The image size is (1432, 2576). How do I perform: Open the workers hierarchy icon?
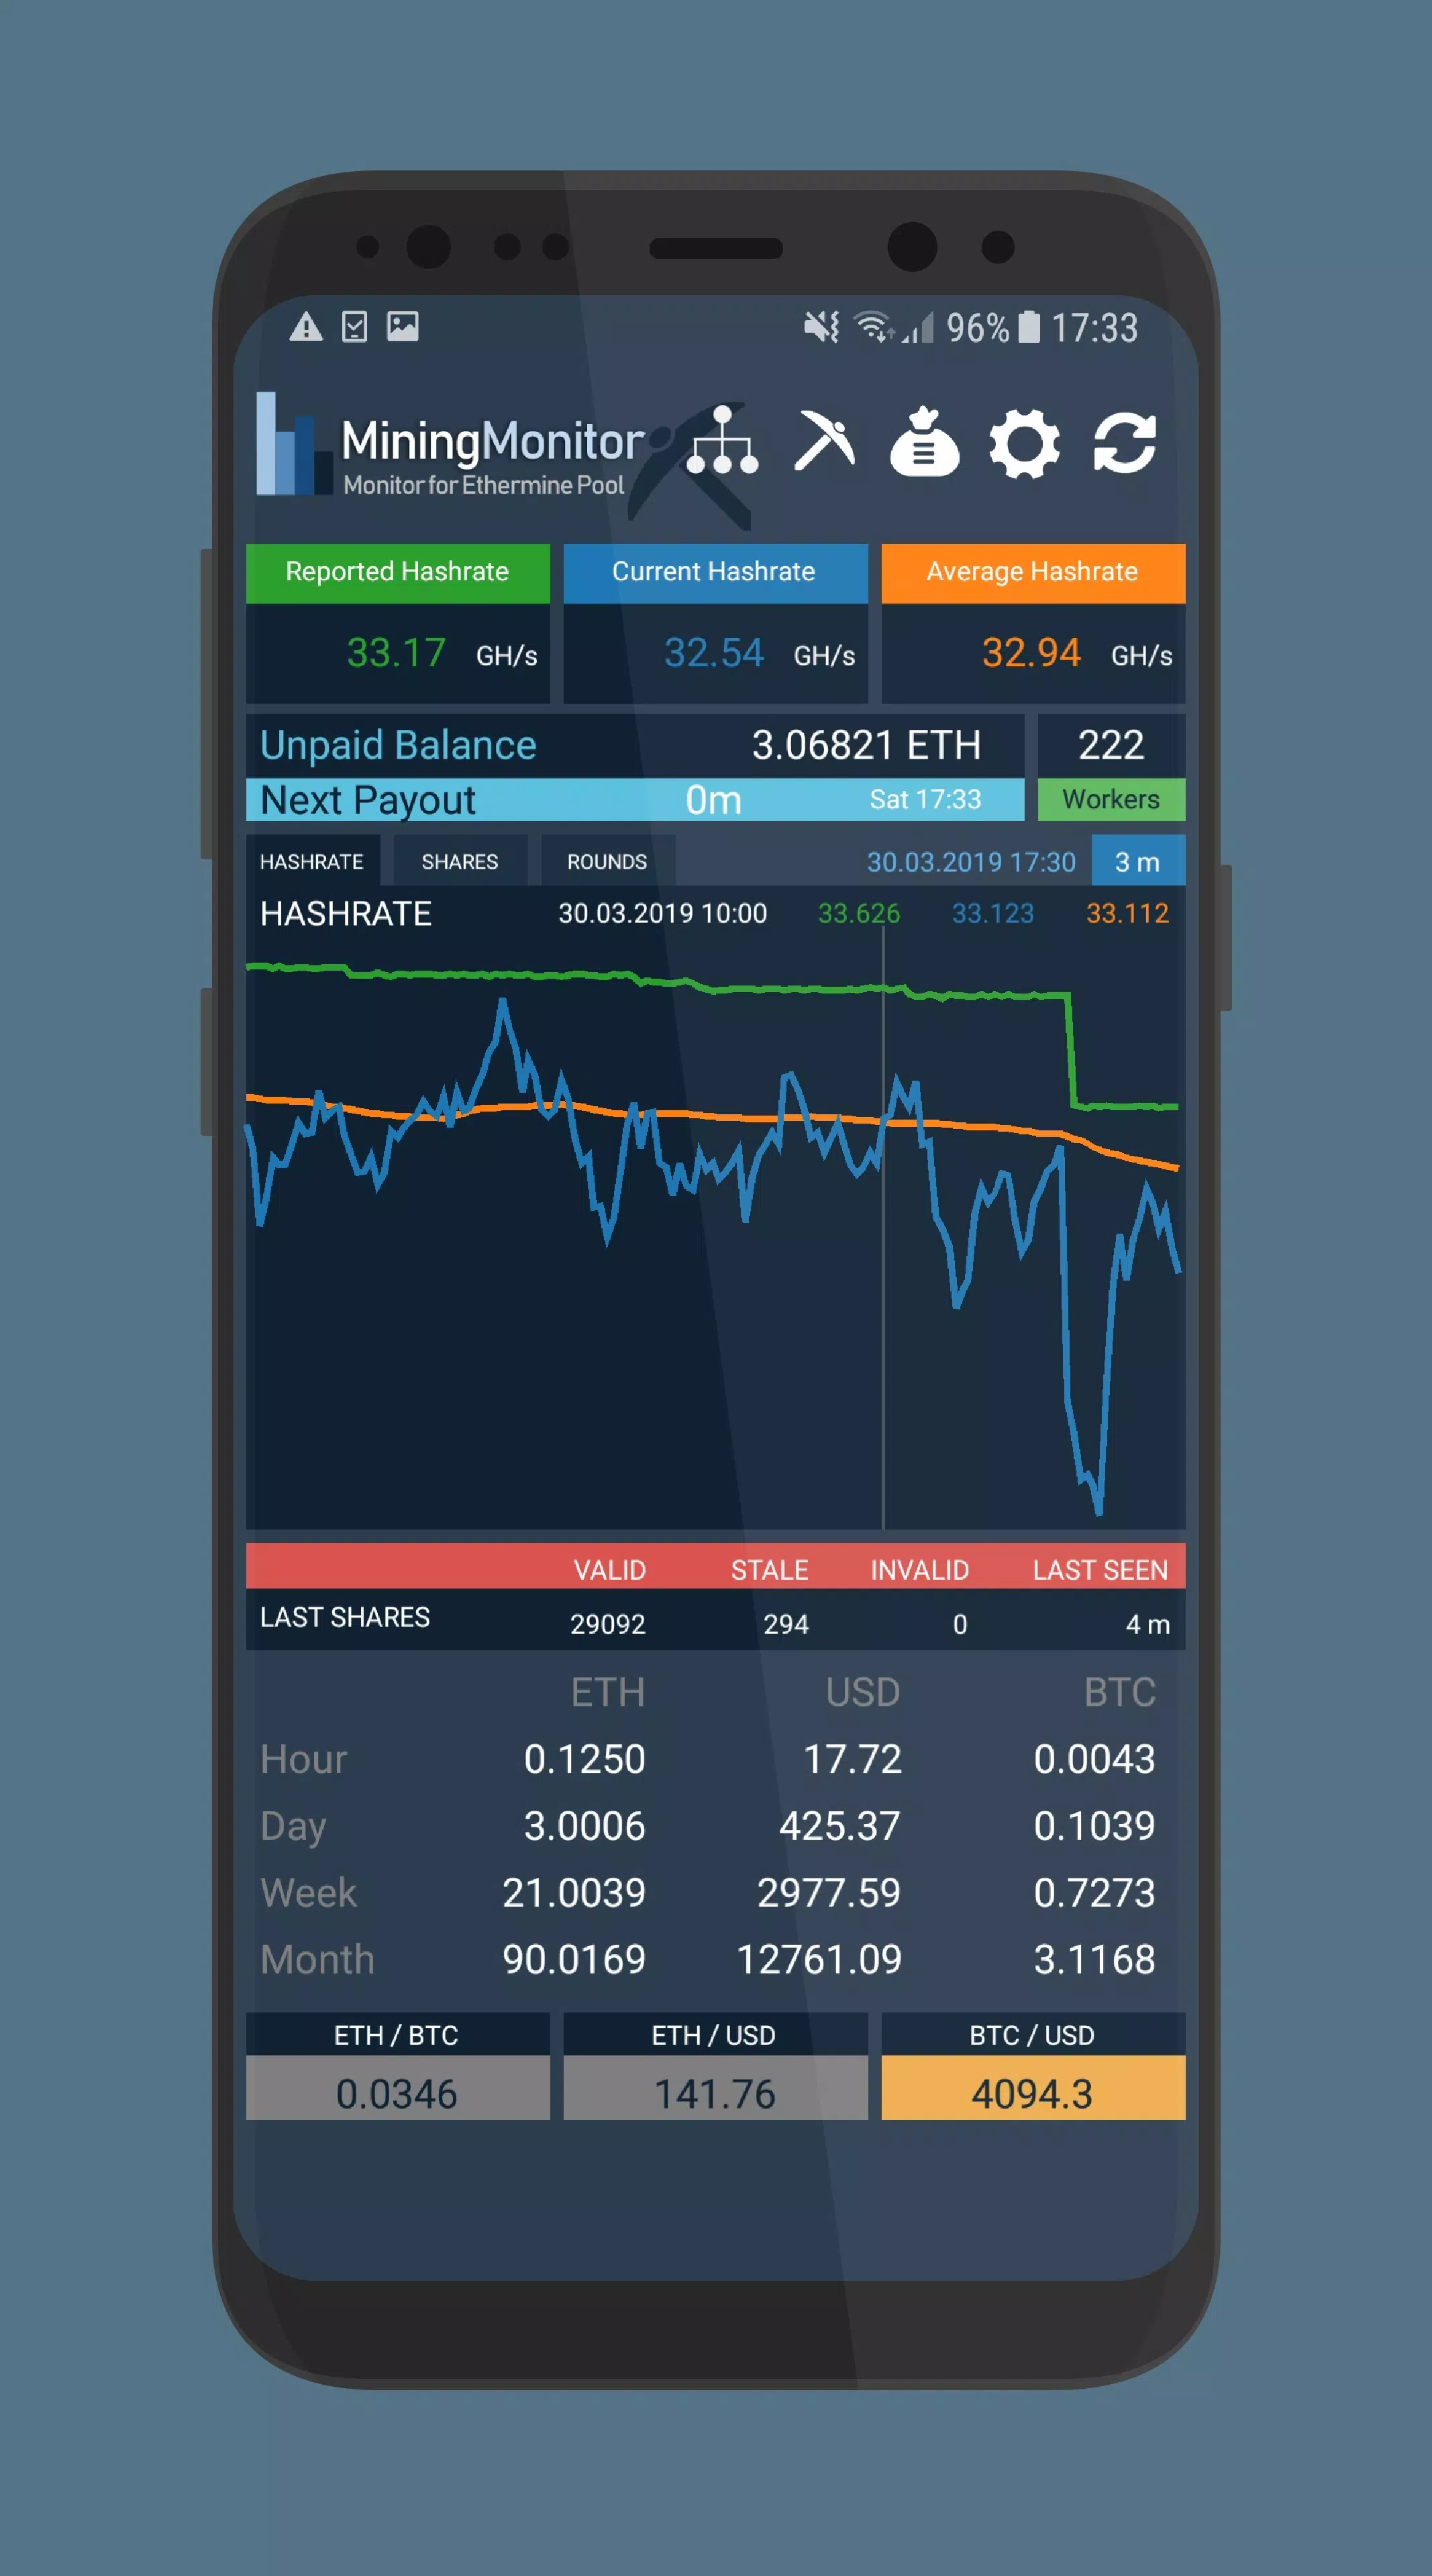point(722,440)
